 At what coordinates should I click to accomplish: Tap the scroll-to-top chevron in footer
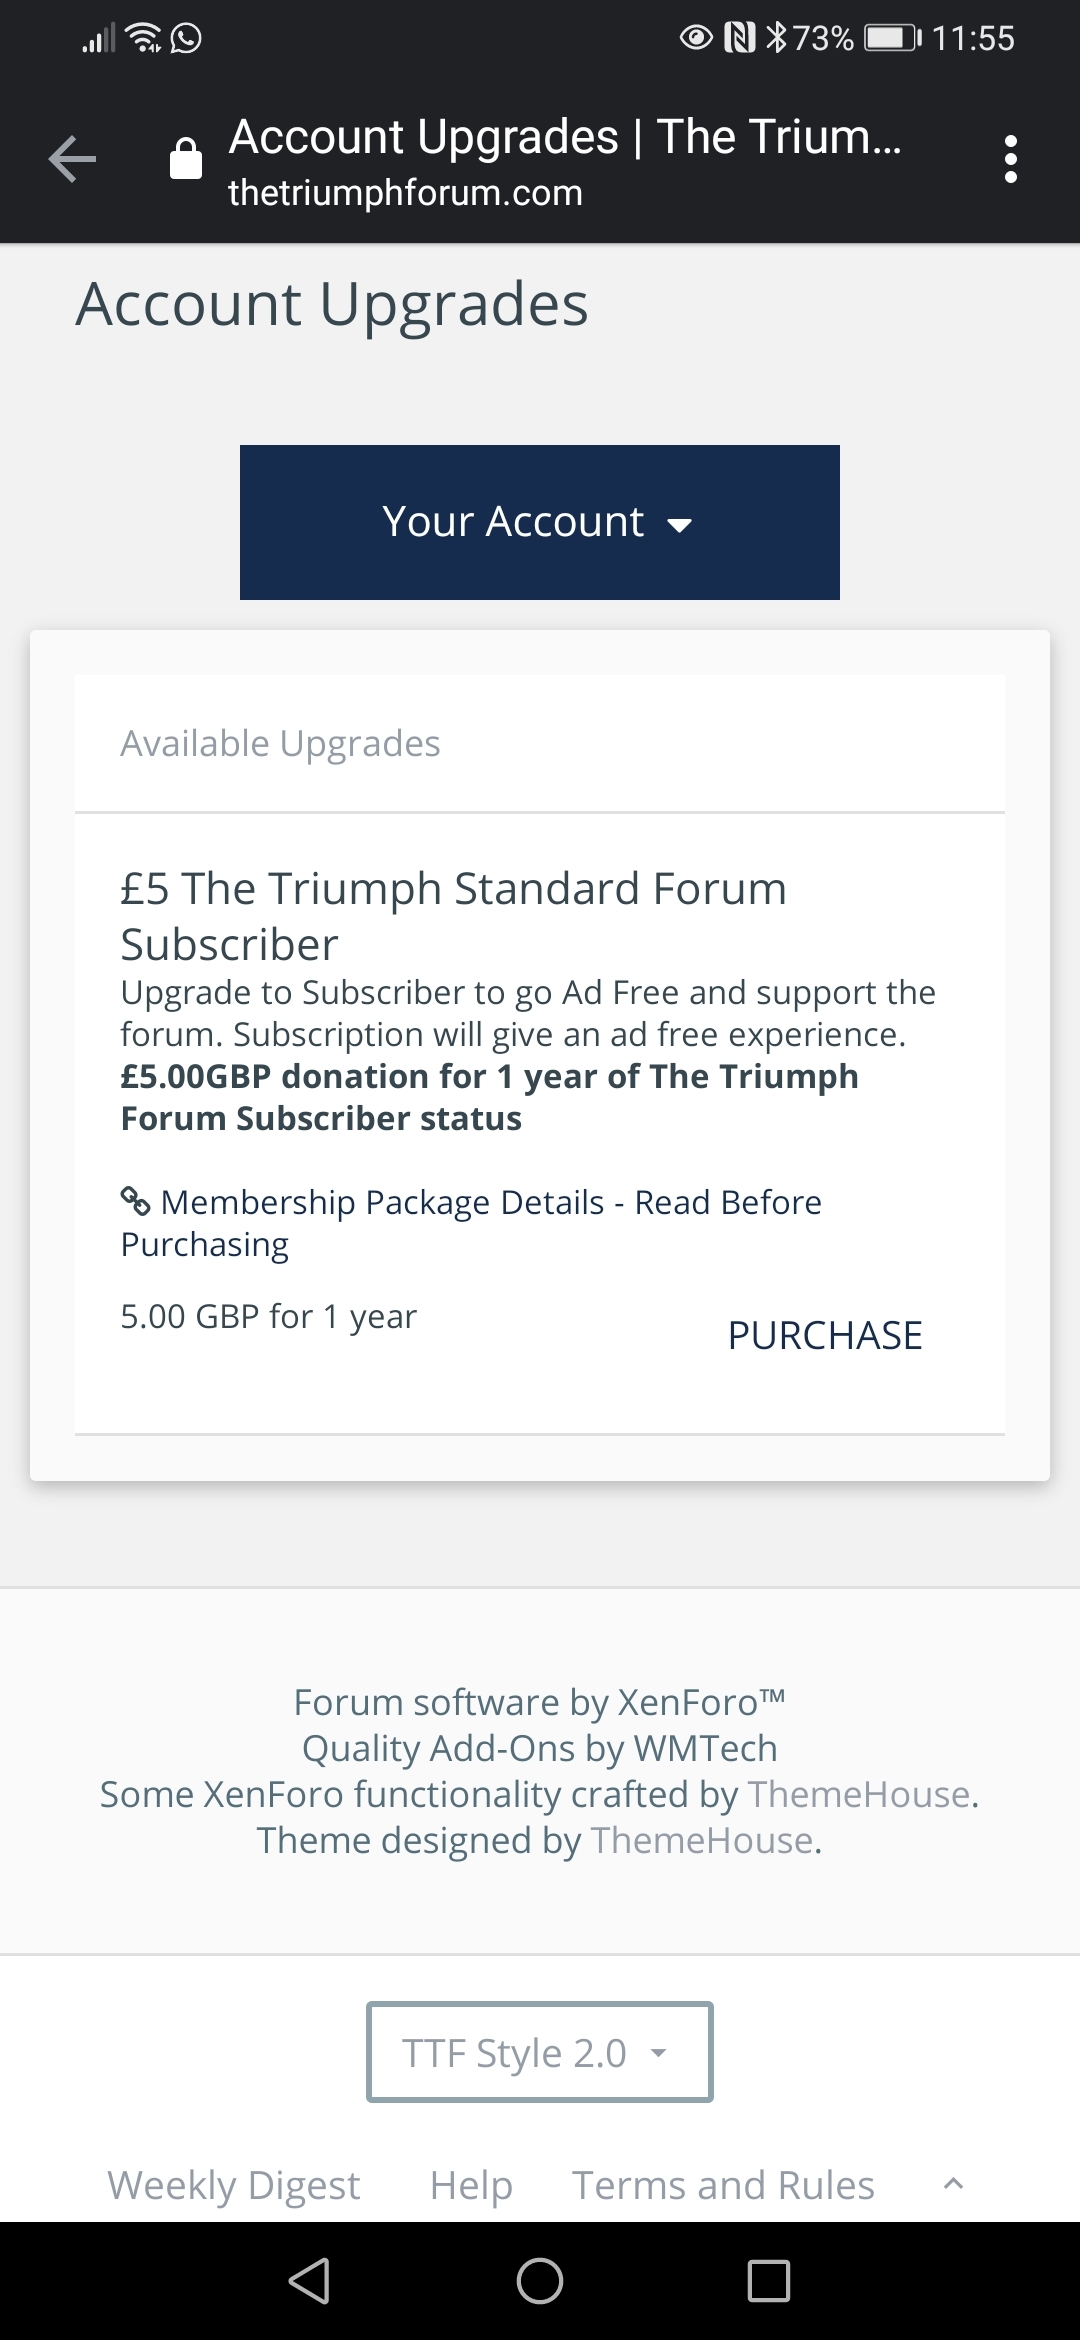[x=953, y=2185]
